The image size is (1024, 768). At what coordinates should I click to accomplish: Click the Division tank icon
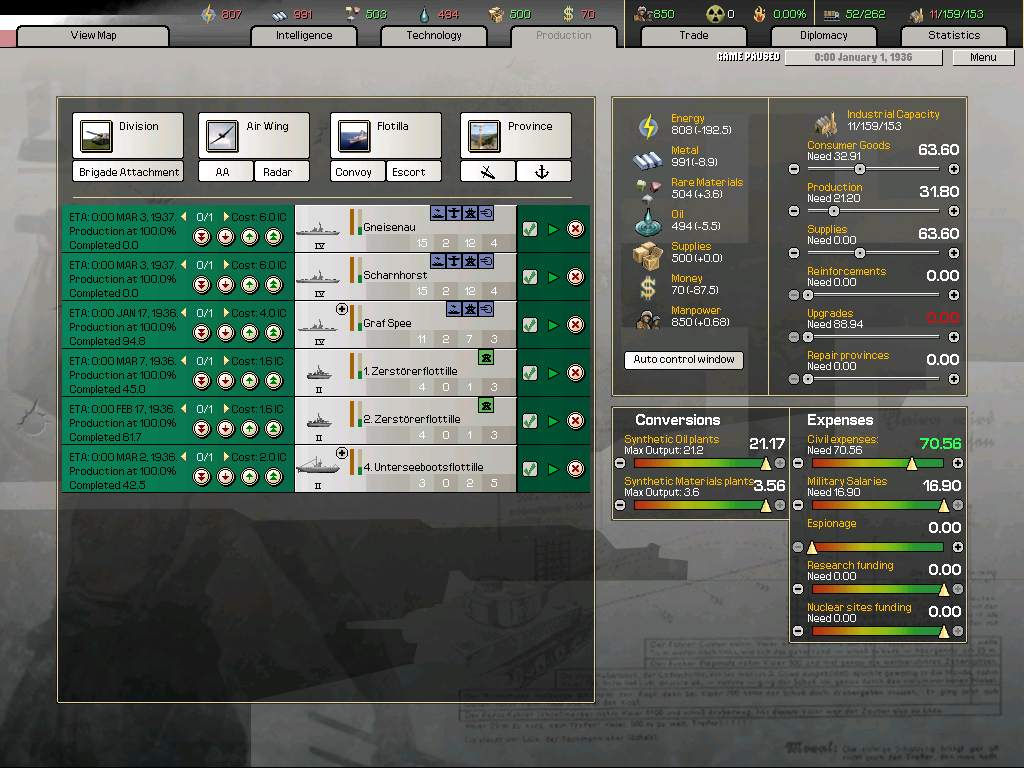(x=96, y=136)
